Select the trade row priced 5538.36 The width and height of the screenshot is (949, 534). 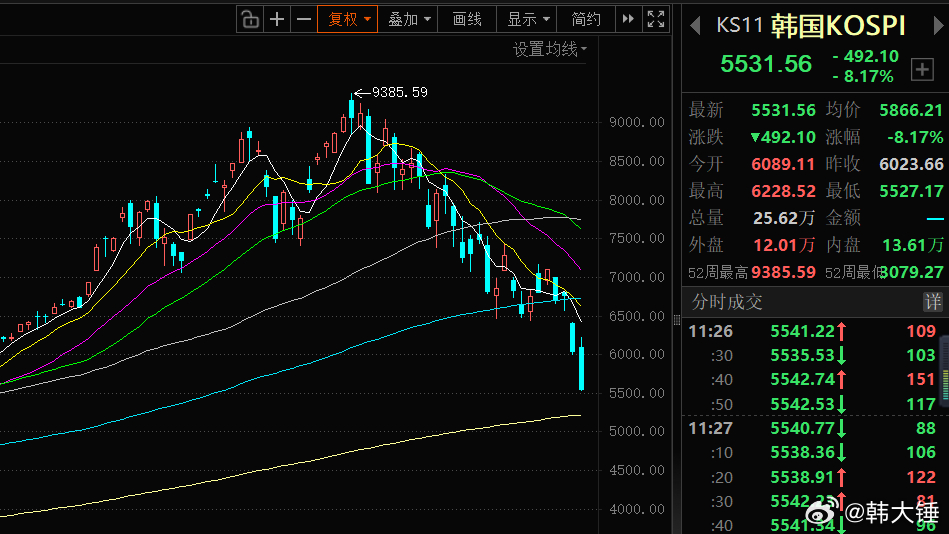click(x=812, y=453)
